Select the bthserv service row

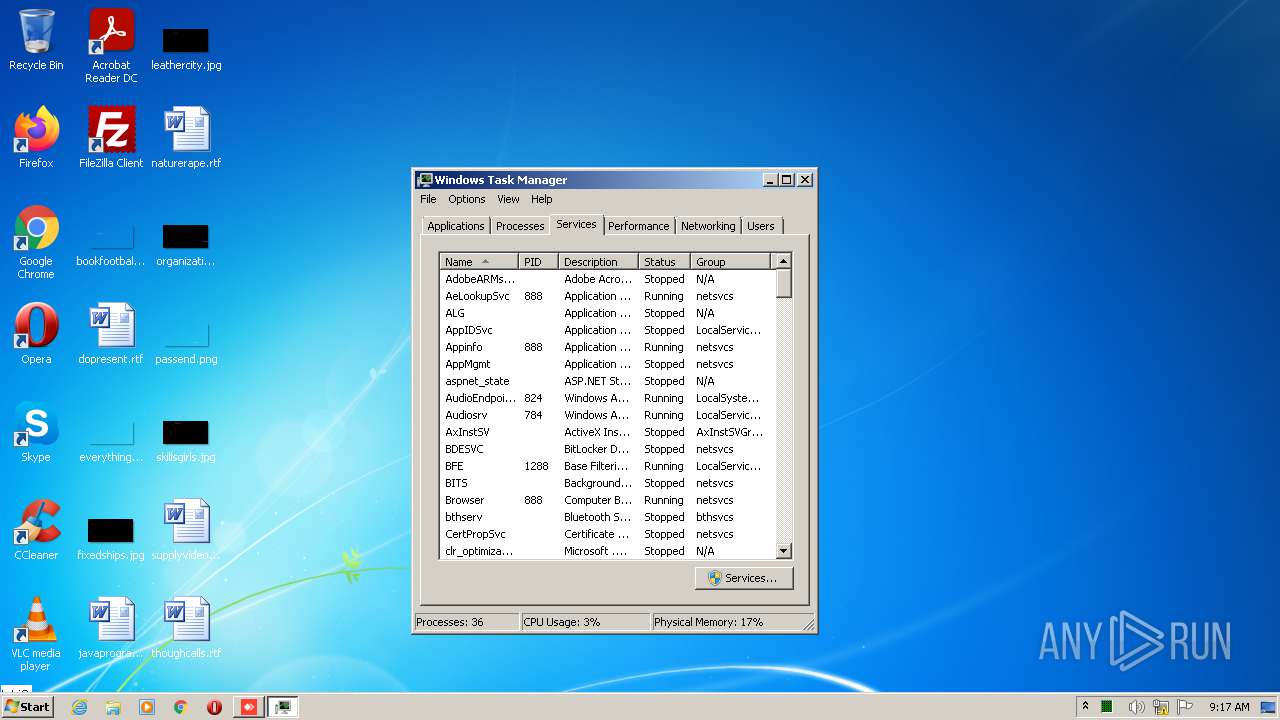click(x=607, y=517)
